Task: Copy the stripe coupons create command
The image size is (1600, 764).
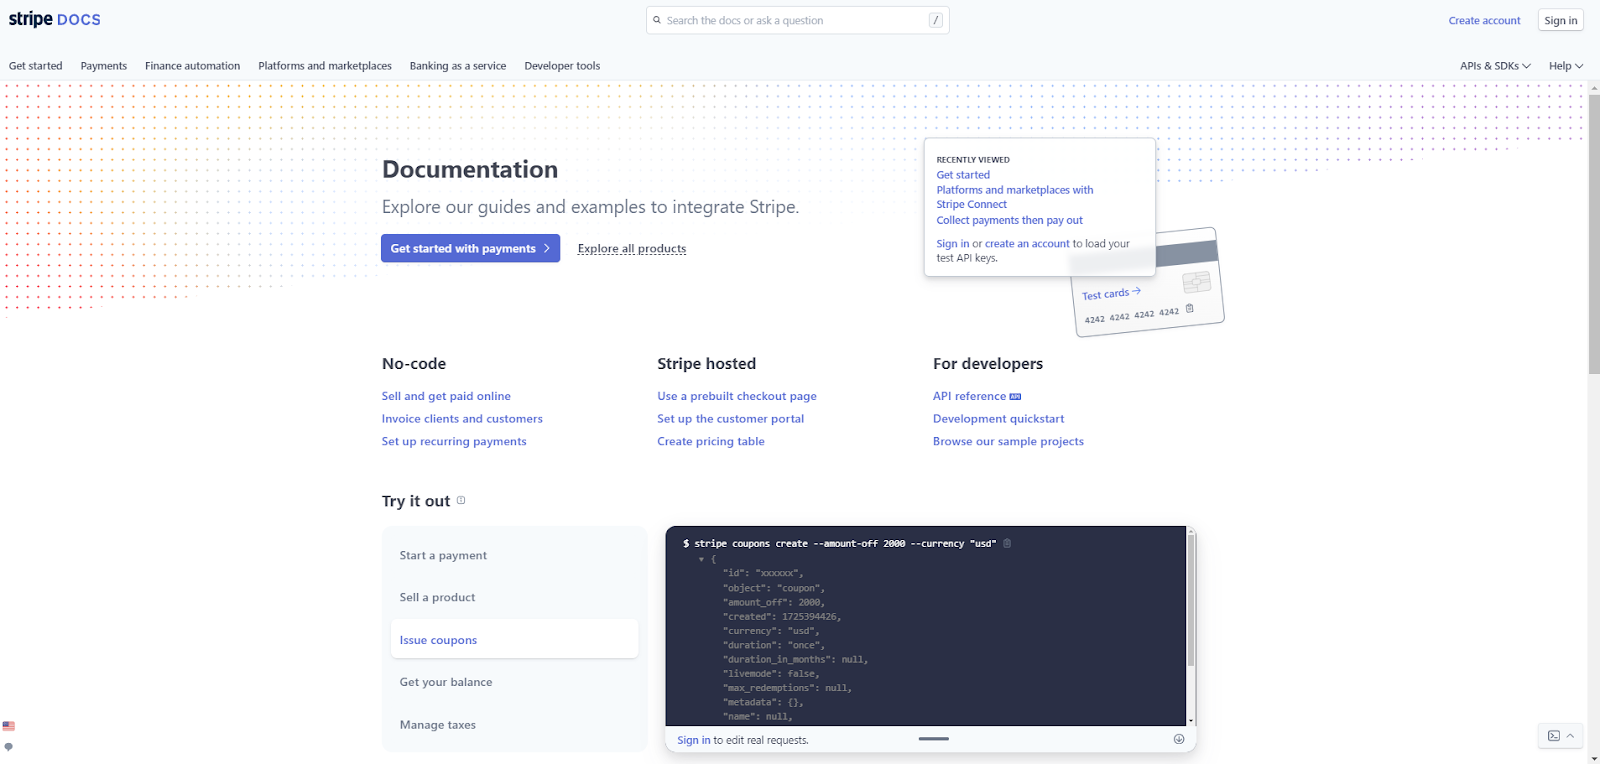Action: click(1007, 543)
